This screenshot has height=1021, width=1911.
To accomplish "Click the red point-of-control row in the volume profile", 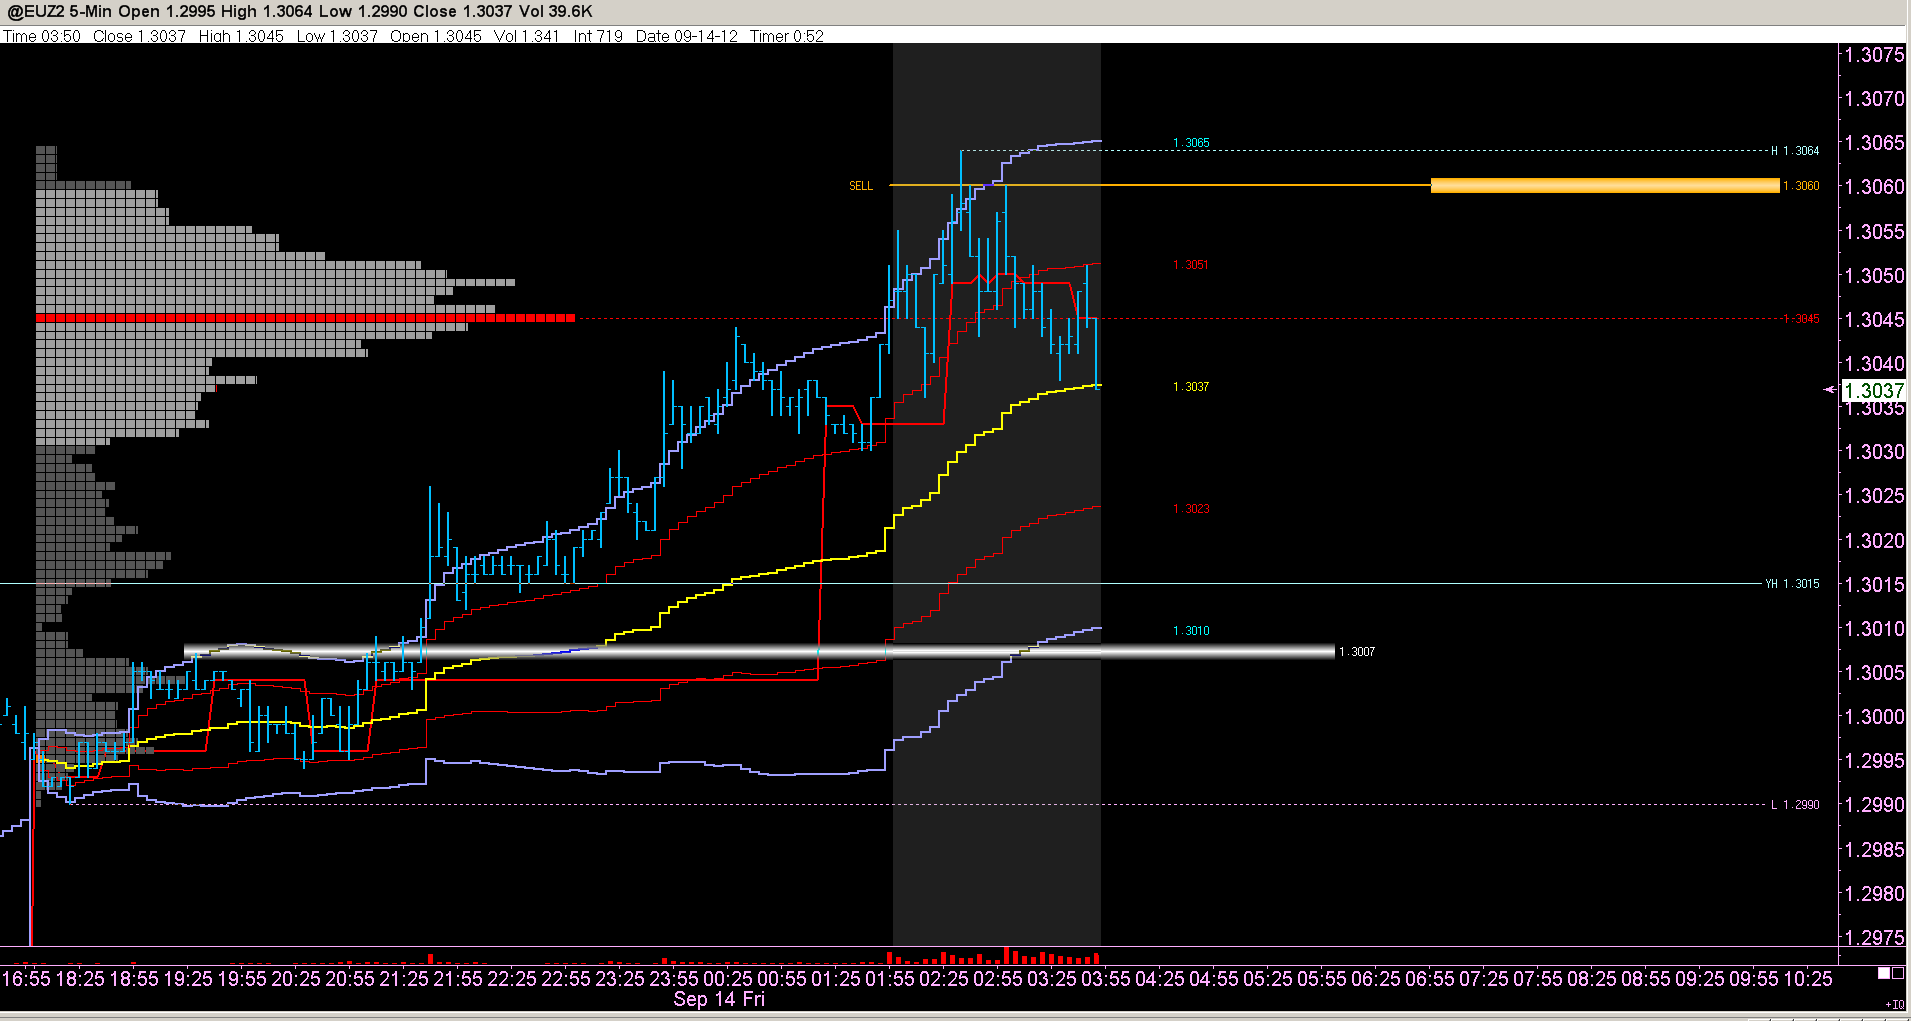I will (x=306, y=318).
